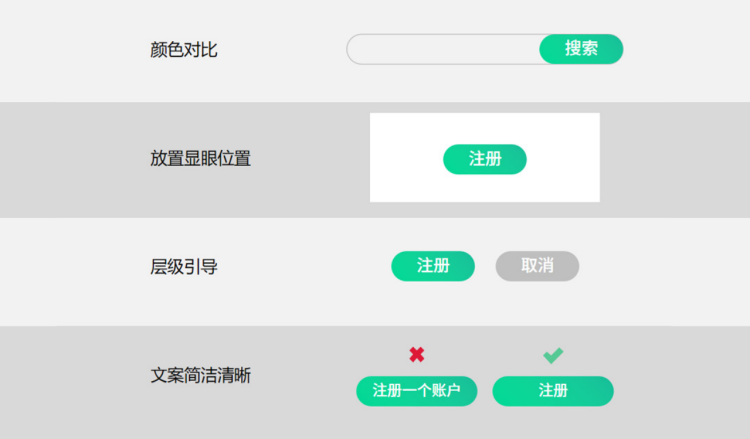Click gap between 注册一个账户 and 注册 buttons

(485, 391)
